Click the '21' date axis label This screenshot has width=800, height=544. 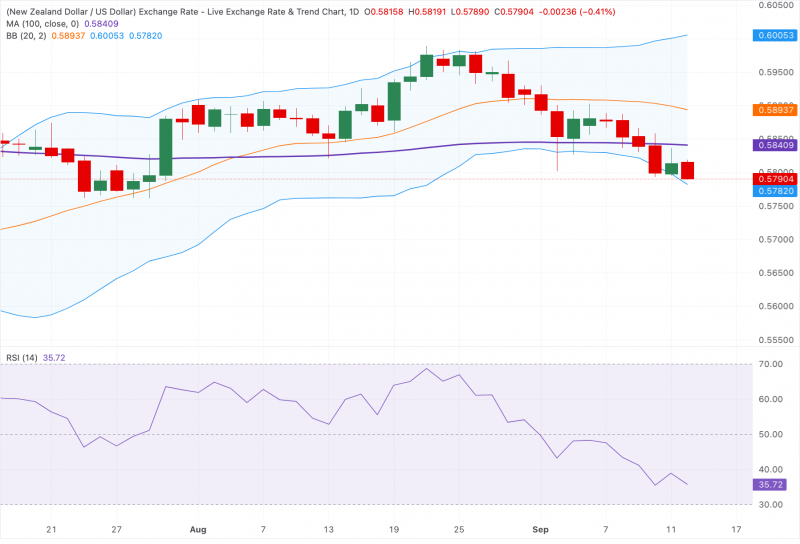(x=51, y=529)
